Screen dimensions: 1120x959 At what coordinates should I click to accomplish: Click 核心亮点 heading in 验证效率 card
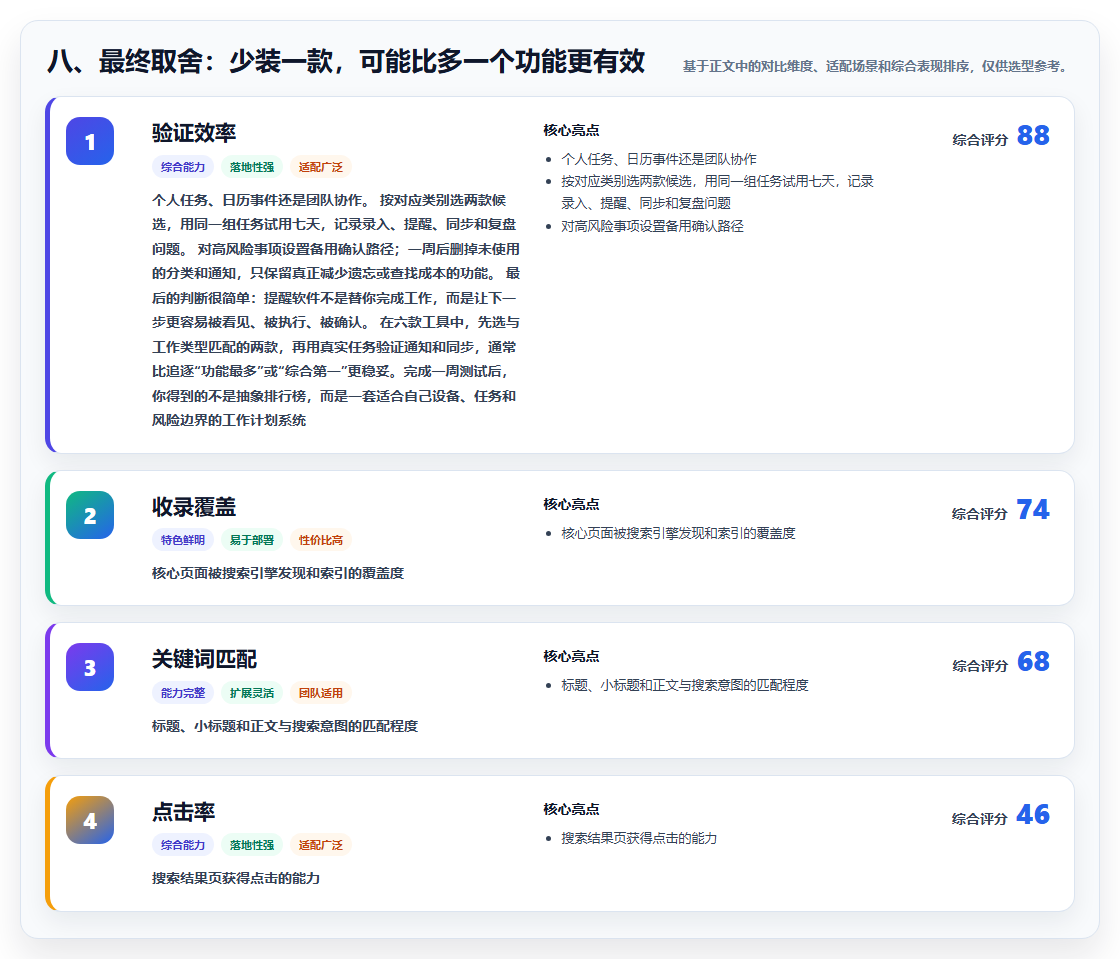[x=571, y=130]
